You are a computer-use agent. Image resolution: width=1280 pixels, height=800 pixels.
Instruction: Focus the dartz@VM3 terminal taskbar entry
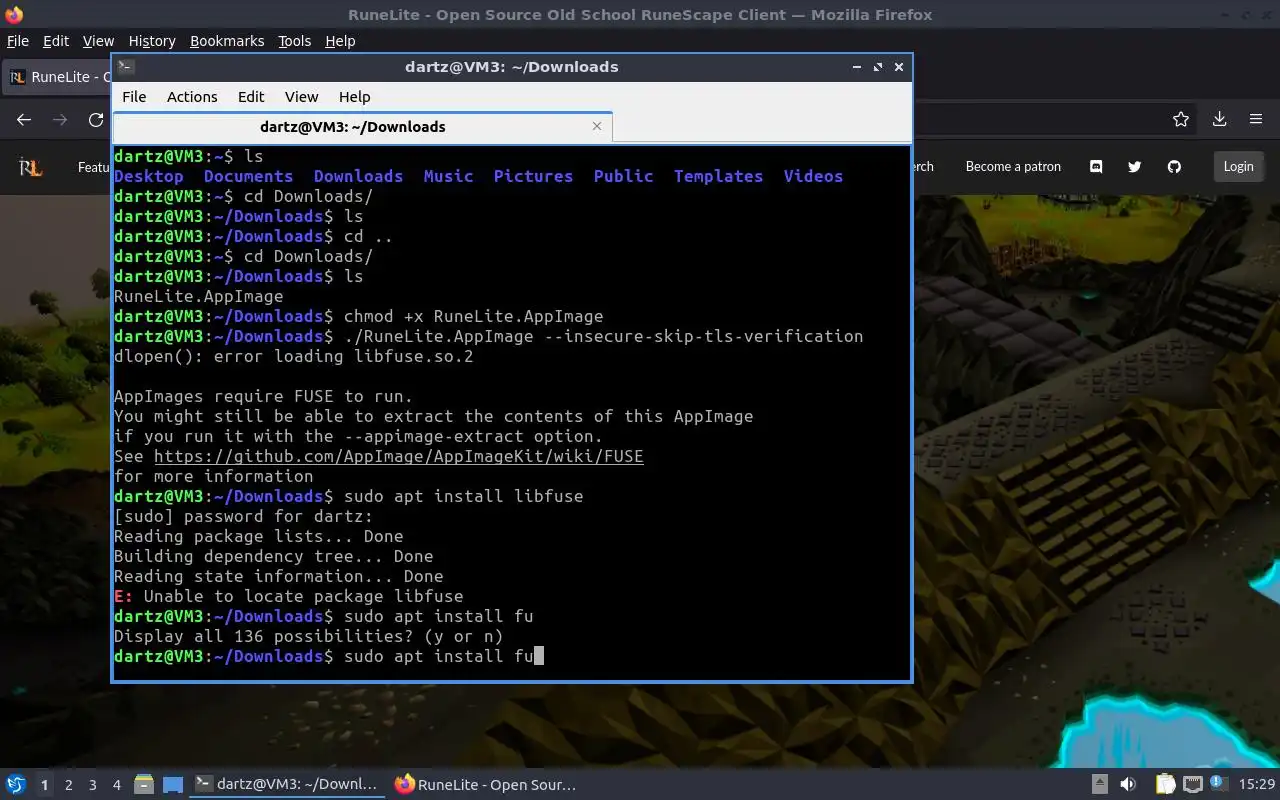click(287, 785)
